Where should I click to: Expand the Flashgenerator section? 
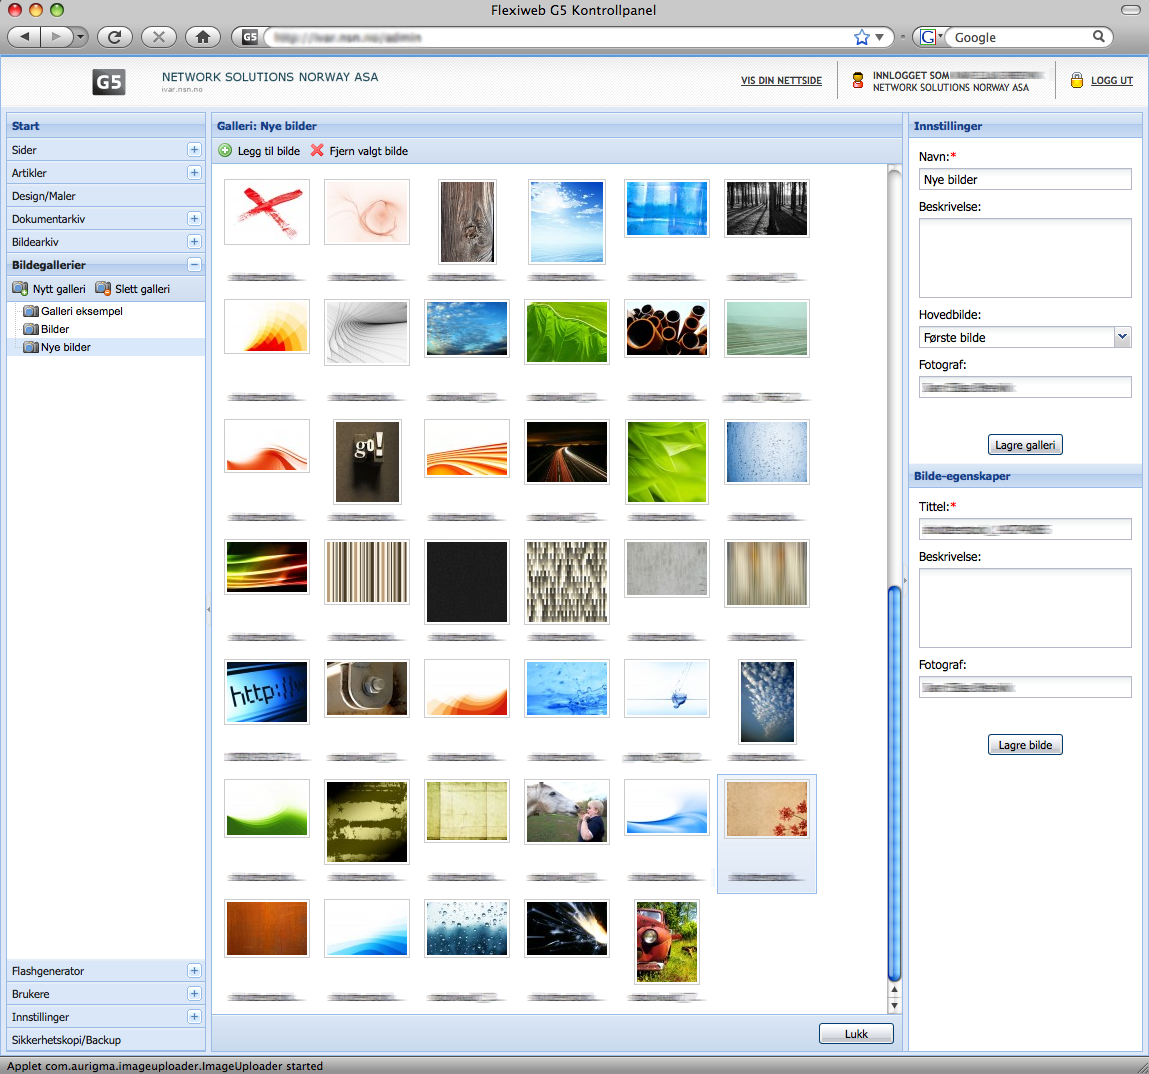tap(194, 971)
